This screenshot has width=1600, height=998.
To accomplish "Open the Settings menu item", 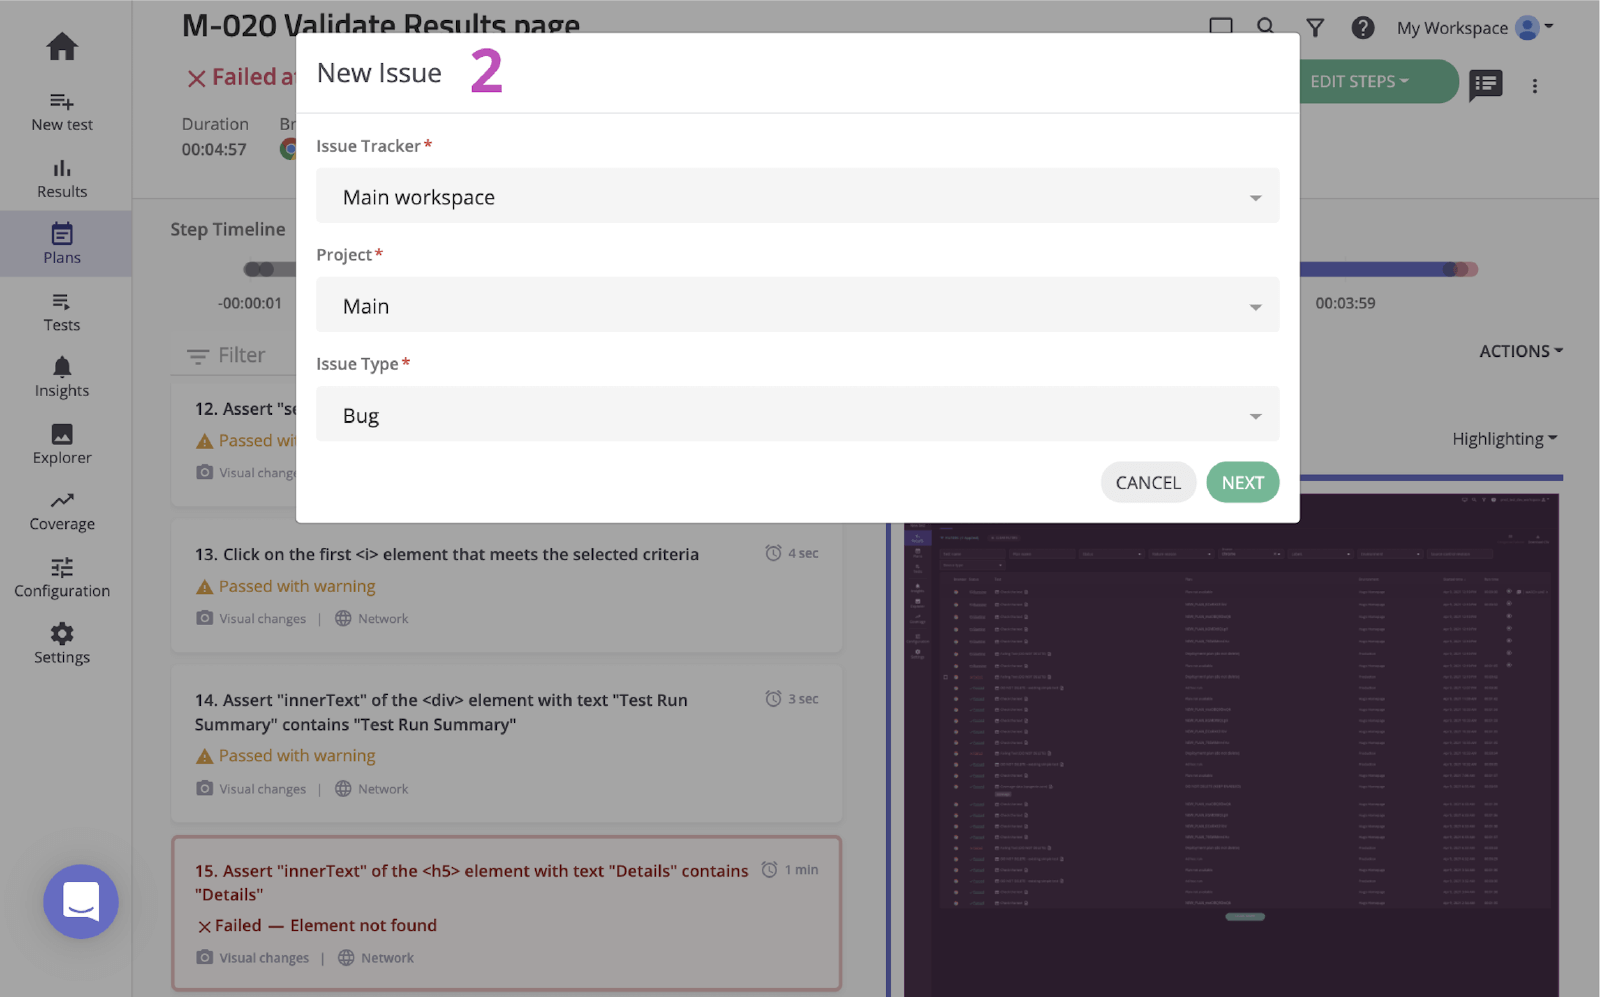I will click(61, 640).
